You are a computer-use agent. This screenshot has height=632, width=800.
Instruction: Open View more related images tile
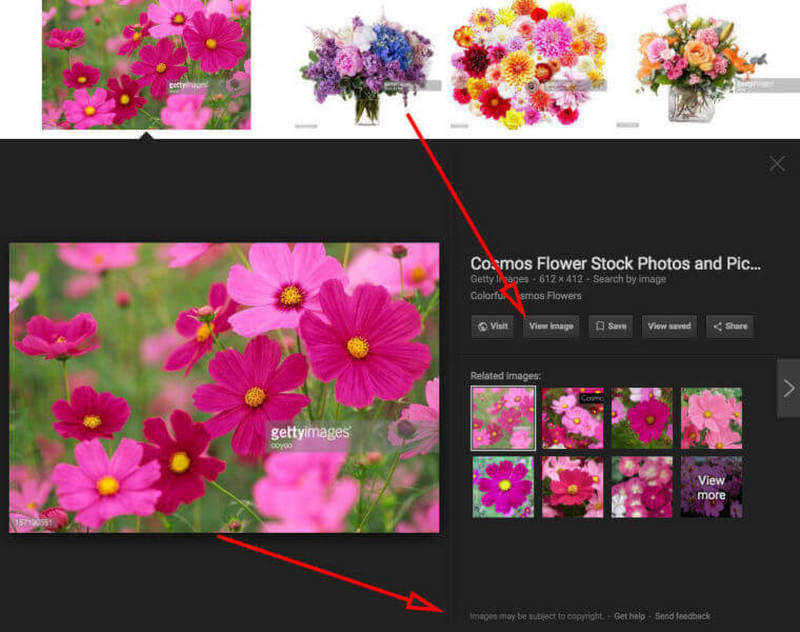pyautogui.click(x=711, y=487)
